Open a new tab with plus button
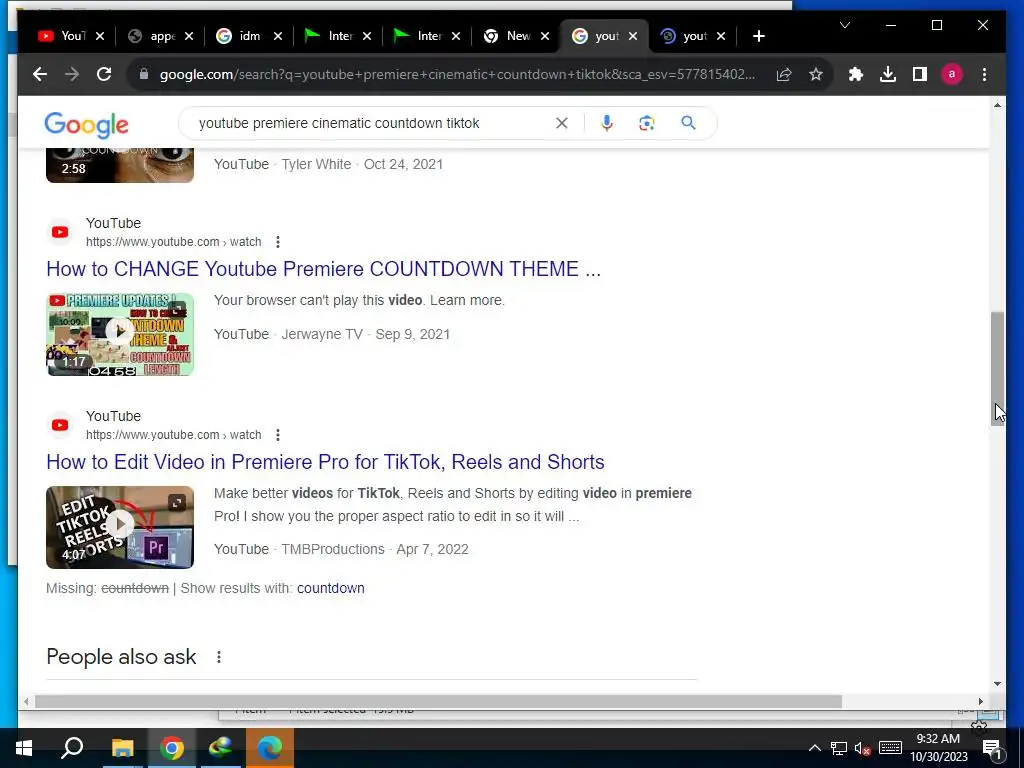Viewport: 1024px width, 768px height. 758,37
